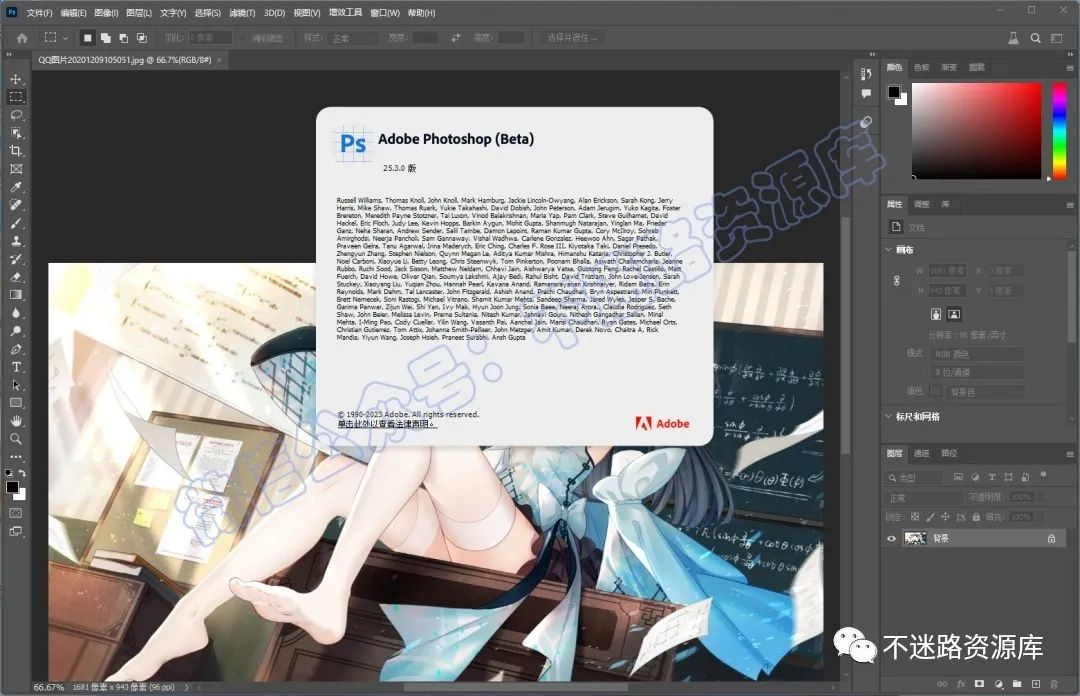This screenshot has height=696, width=1080.
Task: Open the Comments panel icon
Action: point(866,94)
